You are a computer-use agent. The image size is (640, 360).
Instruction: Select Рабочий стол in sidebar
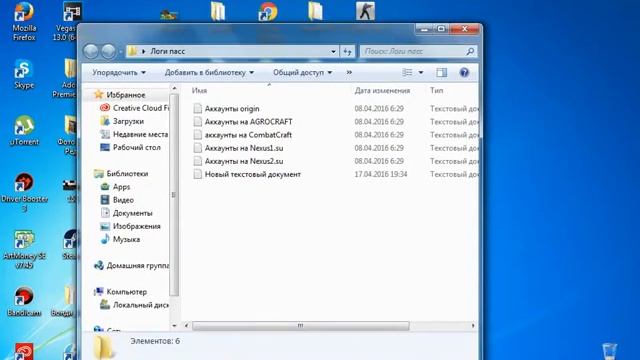pos(137,147)
